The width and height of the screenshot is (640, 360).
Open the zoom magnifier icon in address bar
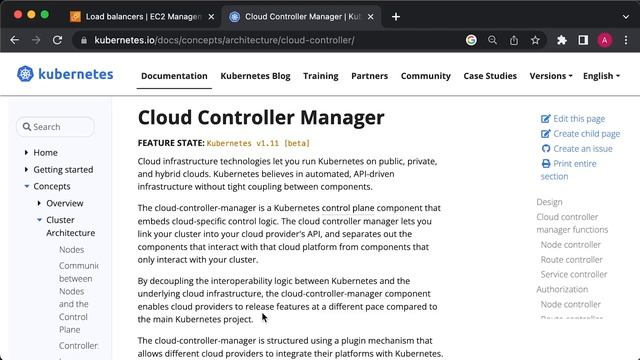pyautogui.click(x=493, y=40)
